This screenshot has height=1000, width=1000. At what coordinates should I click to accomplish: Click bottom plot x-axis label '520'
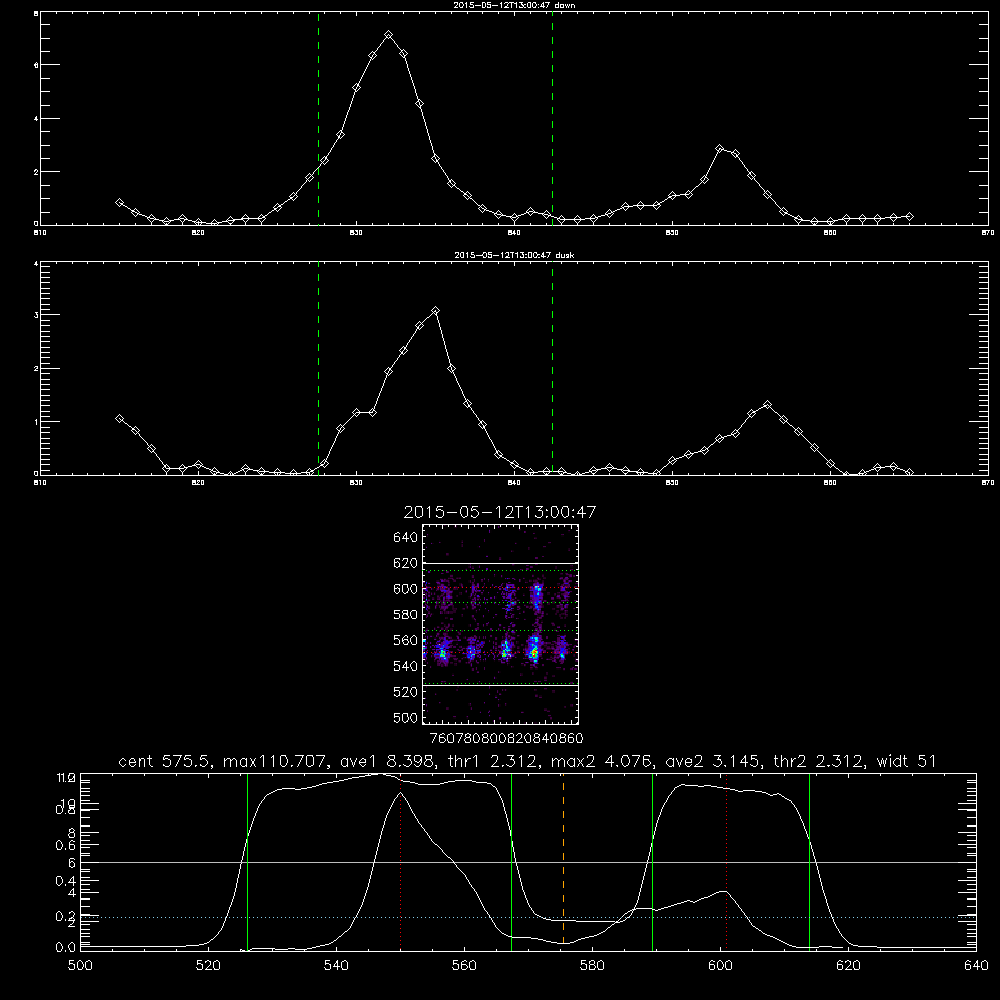pos(208,966)
